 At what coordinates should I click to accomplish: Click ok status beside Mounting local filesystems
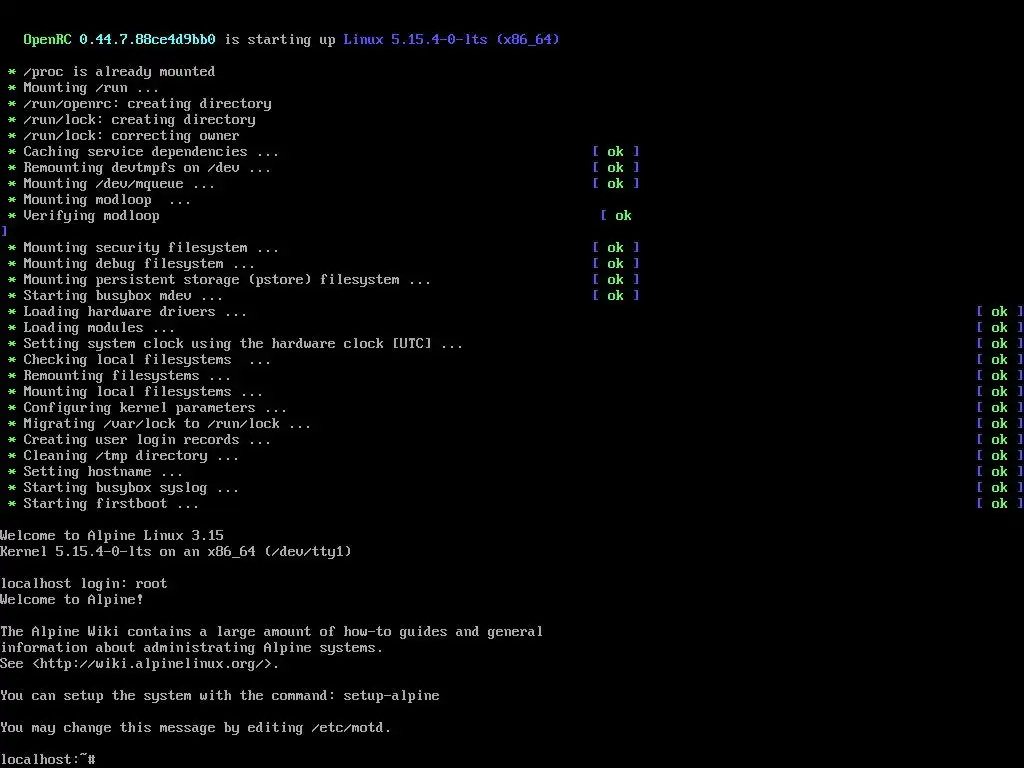pos(999,391)
